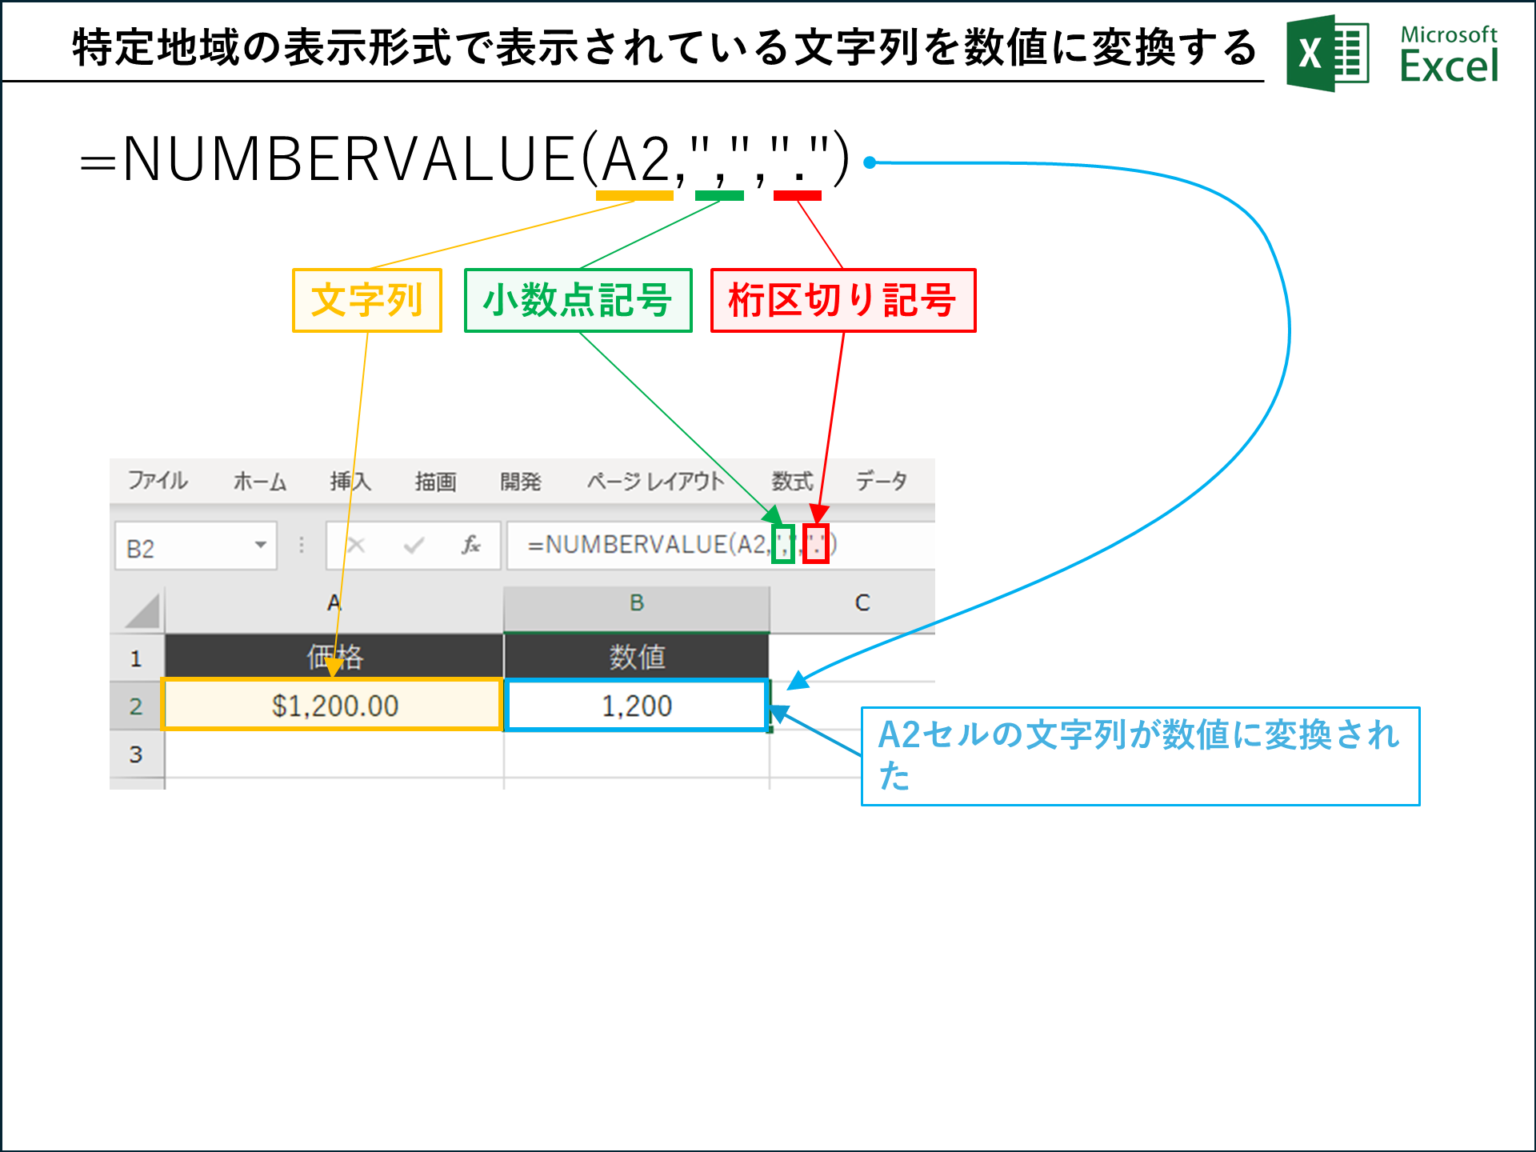Expand the Name Box dropdown arrow
Viewport: 1536px width, 1152px height.
click(x=260, y=545)
